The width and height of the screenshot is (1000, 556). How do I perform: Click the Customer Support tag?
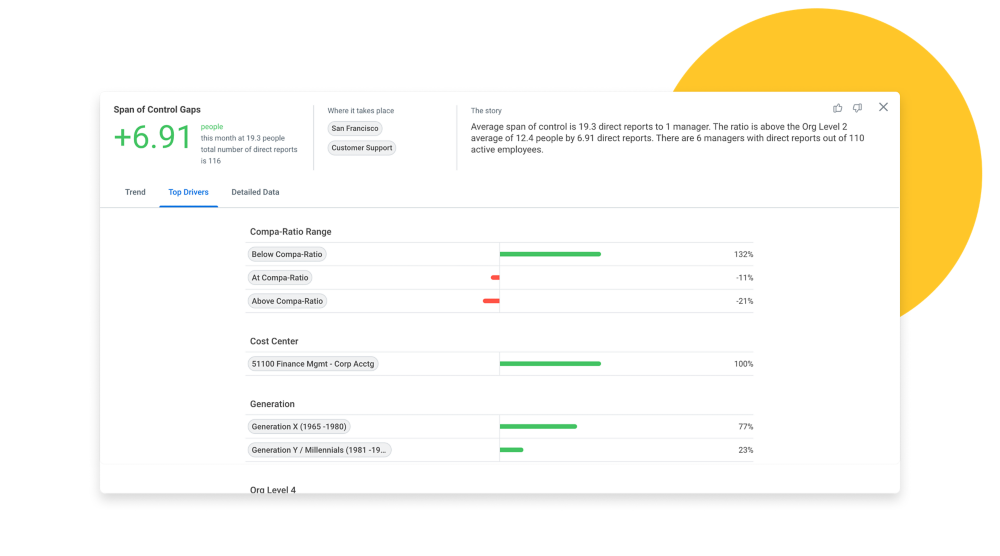[x=362, y=148]
